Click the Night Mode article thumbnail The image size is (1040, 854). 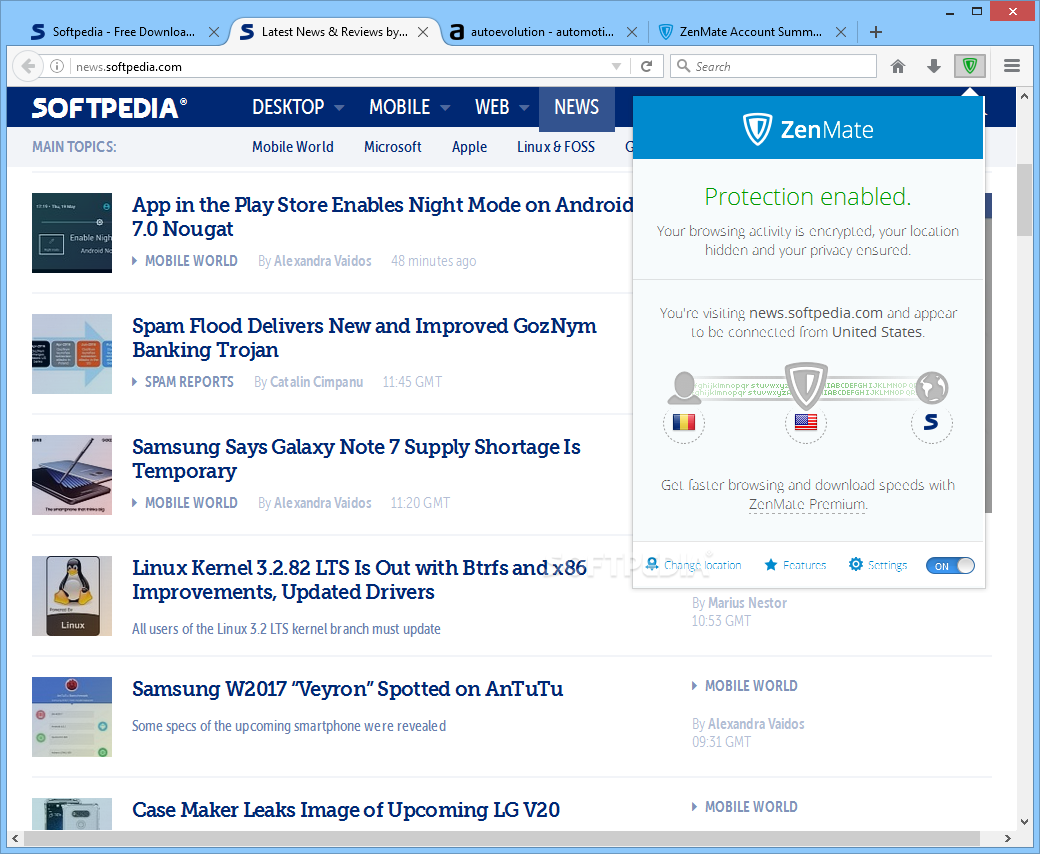tap(72, 233)
